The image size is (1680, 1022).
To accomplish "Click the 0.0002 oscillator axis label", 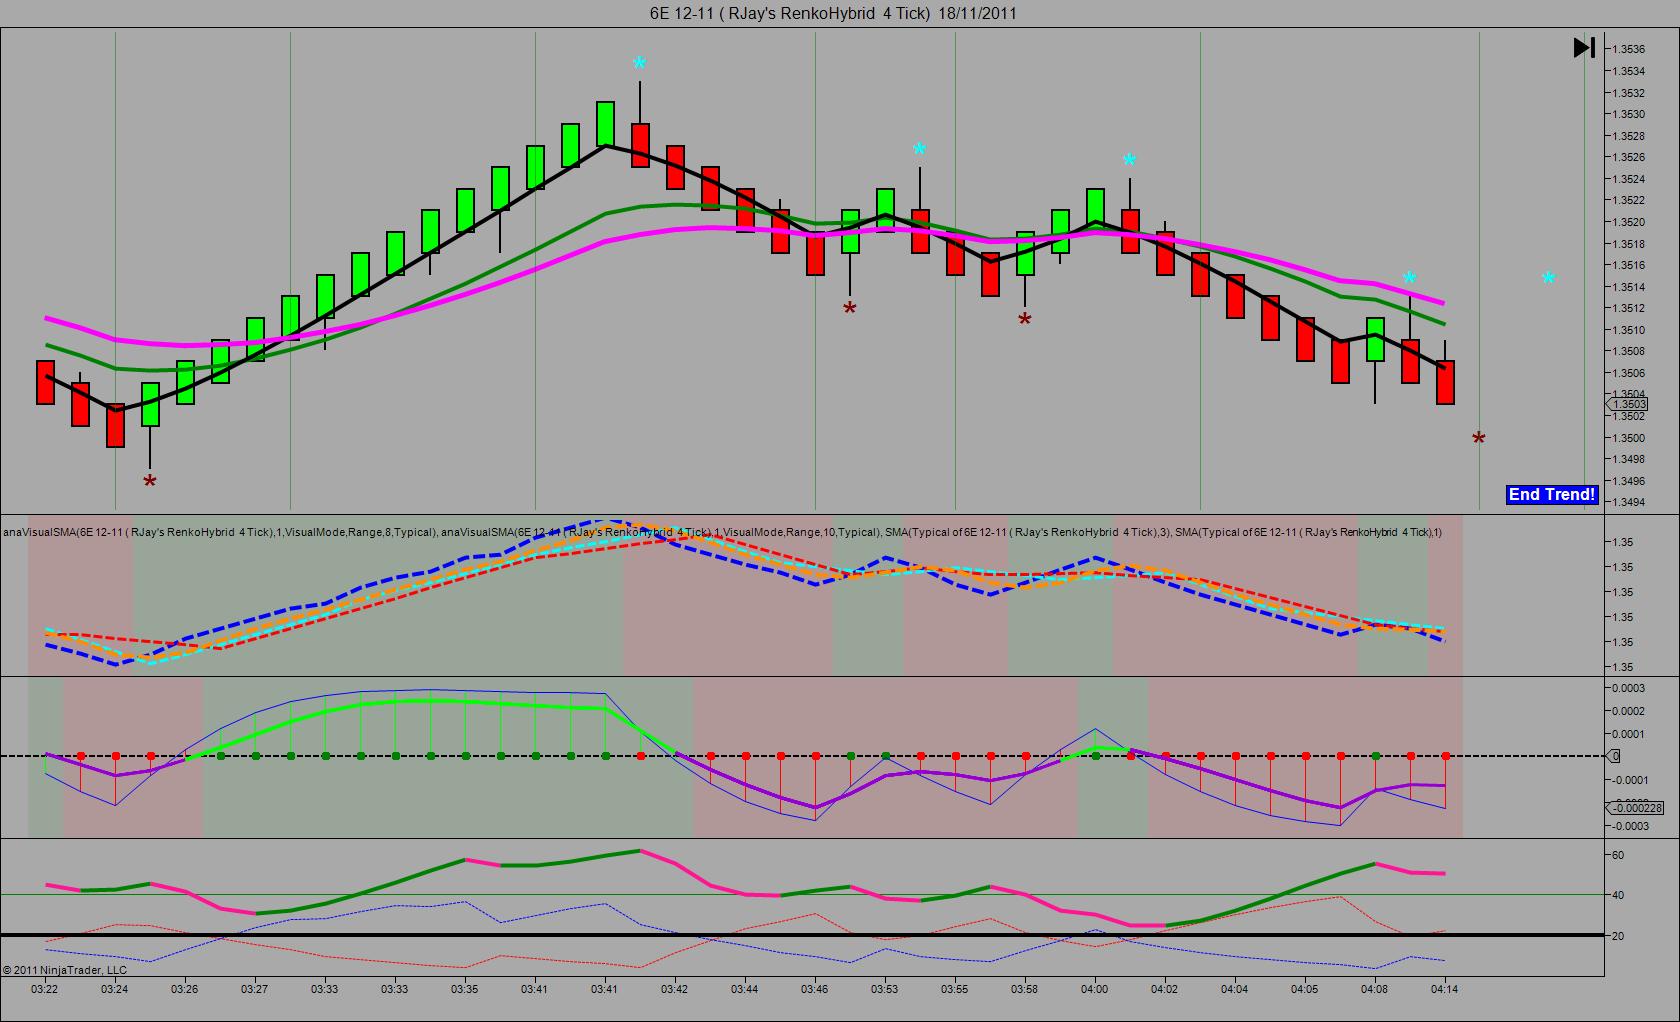I will [1628, 711].
